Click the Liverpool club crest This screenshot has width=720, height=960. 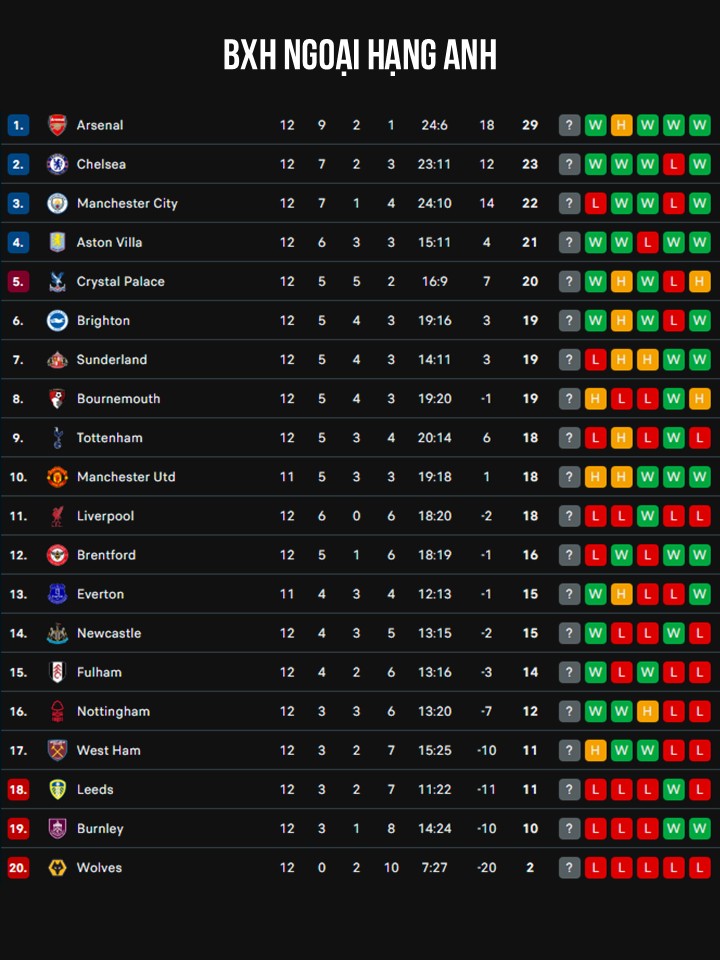tap(57, 516)
